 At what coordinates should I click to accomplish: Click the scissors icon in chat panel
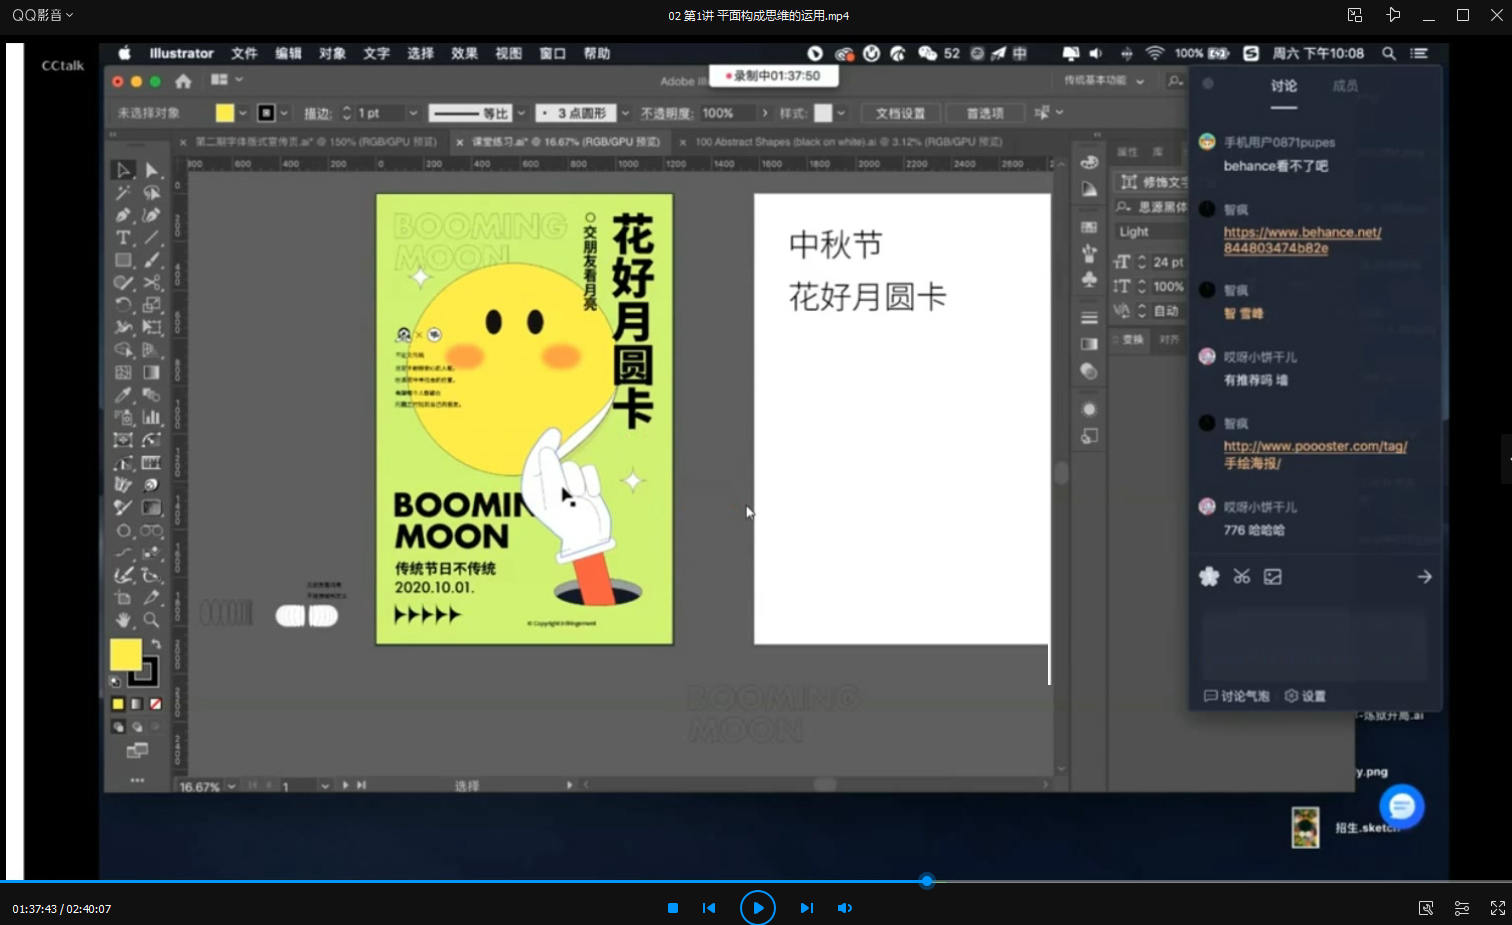pos(1241,577)
